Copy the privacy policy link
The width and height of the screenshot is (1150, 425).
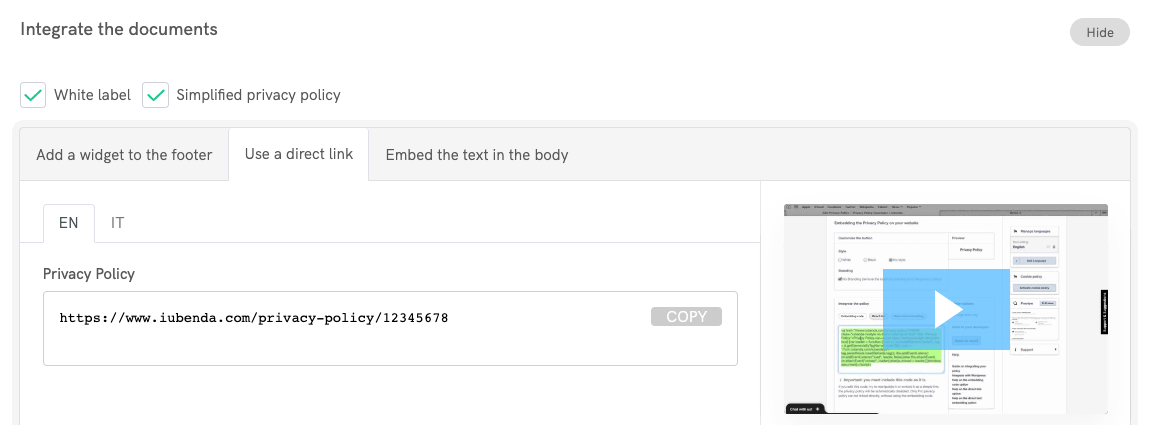(x=686, y=317)
